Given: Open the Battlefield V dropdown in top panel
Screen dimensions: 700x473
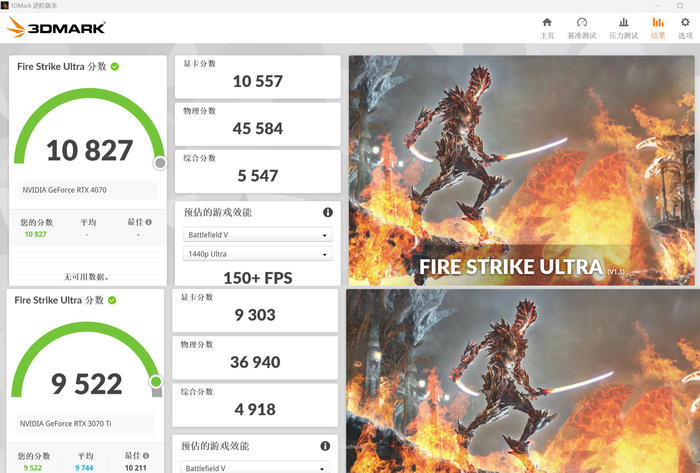Looking at the screenshot, I should click(x=258, y=235).
